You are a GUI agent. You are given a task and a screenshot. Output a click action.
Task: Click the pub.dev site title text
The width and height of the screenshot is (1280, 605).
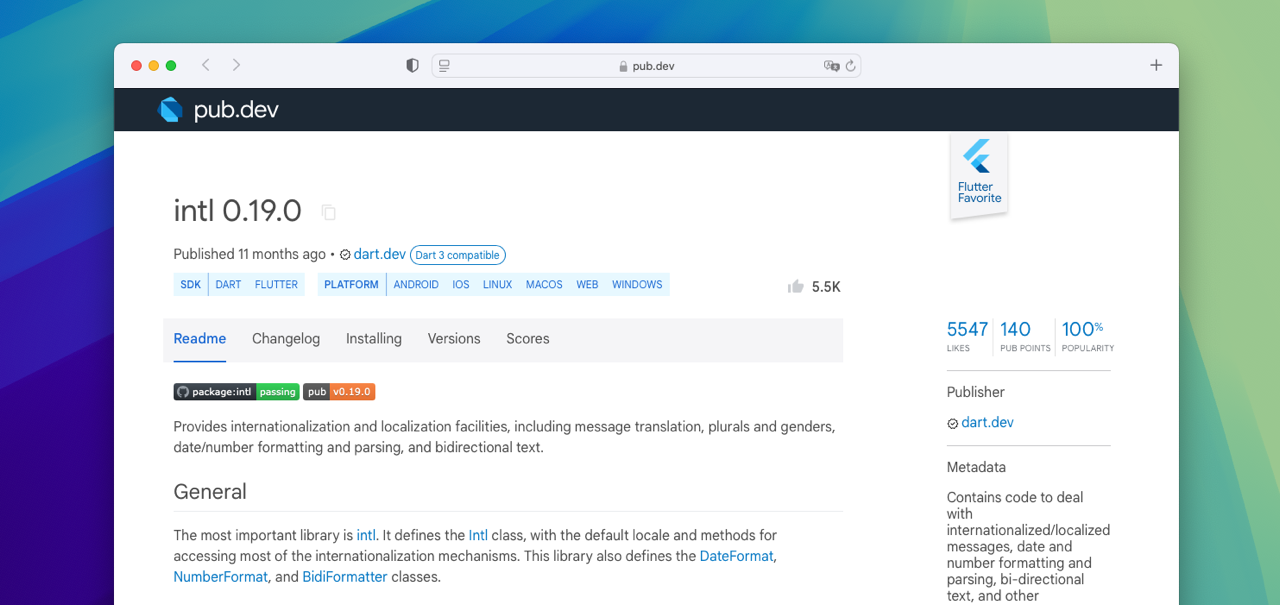point(236,110)
